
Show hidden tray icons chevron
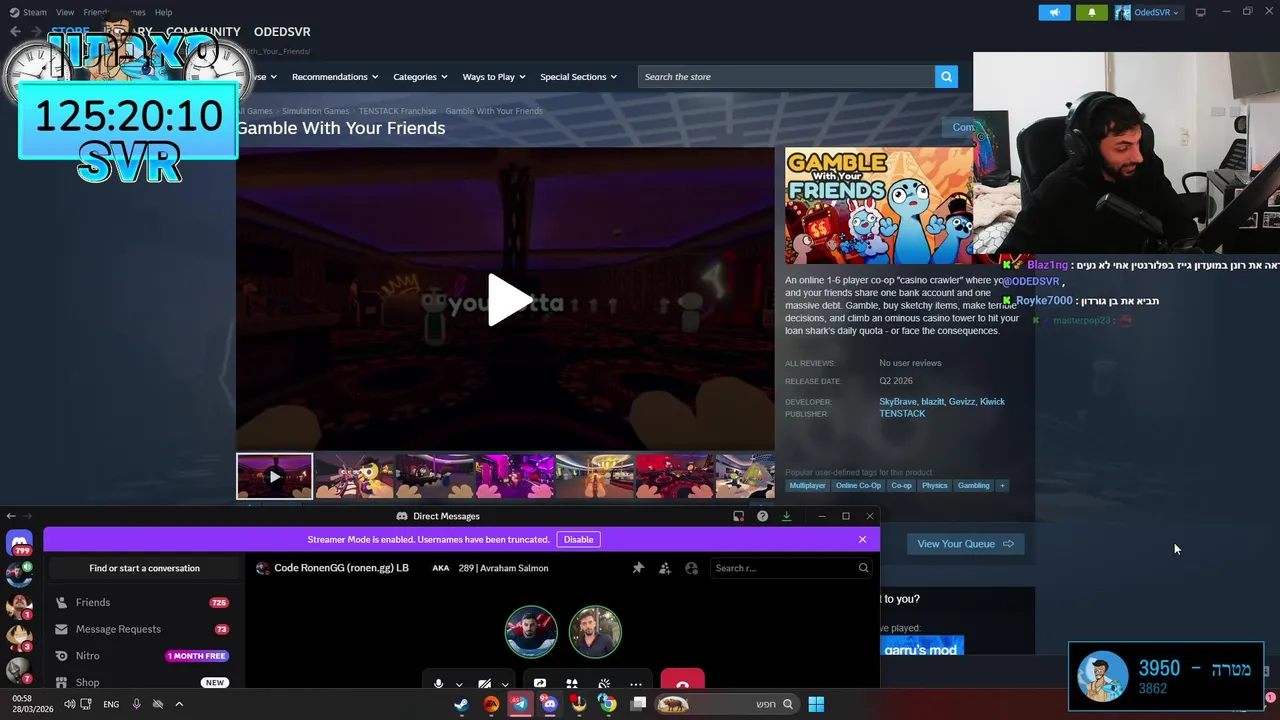coord(179,704)
